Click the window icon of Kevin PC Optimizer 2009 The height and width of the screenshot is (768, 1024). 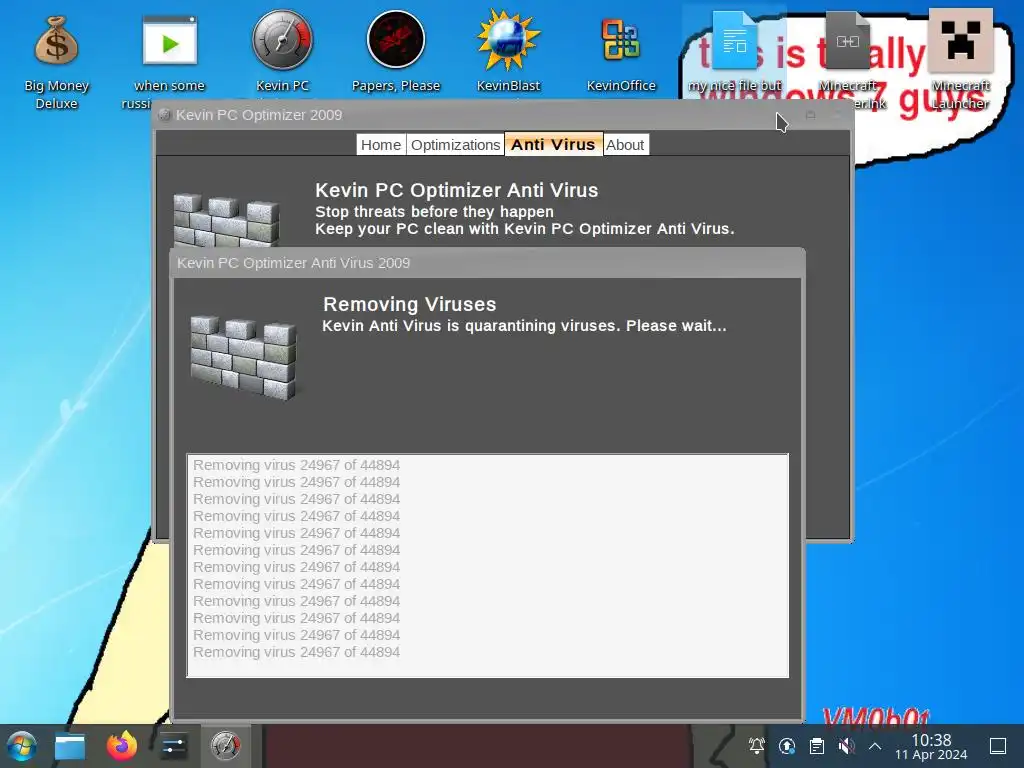point(165,115)
